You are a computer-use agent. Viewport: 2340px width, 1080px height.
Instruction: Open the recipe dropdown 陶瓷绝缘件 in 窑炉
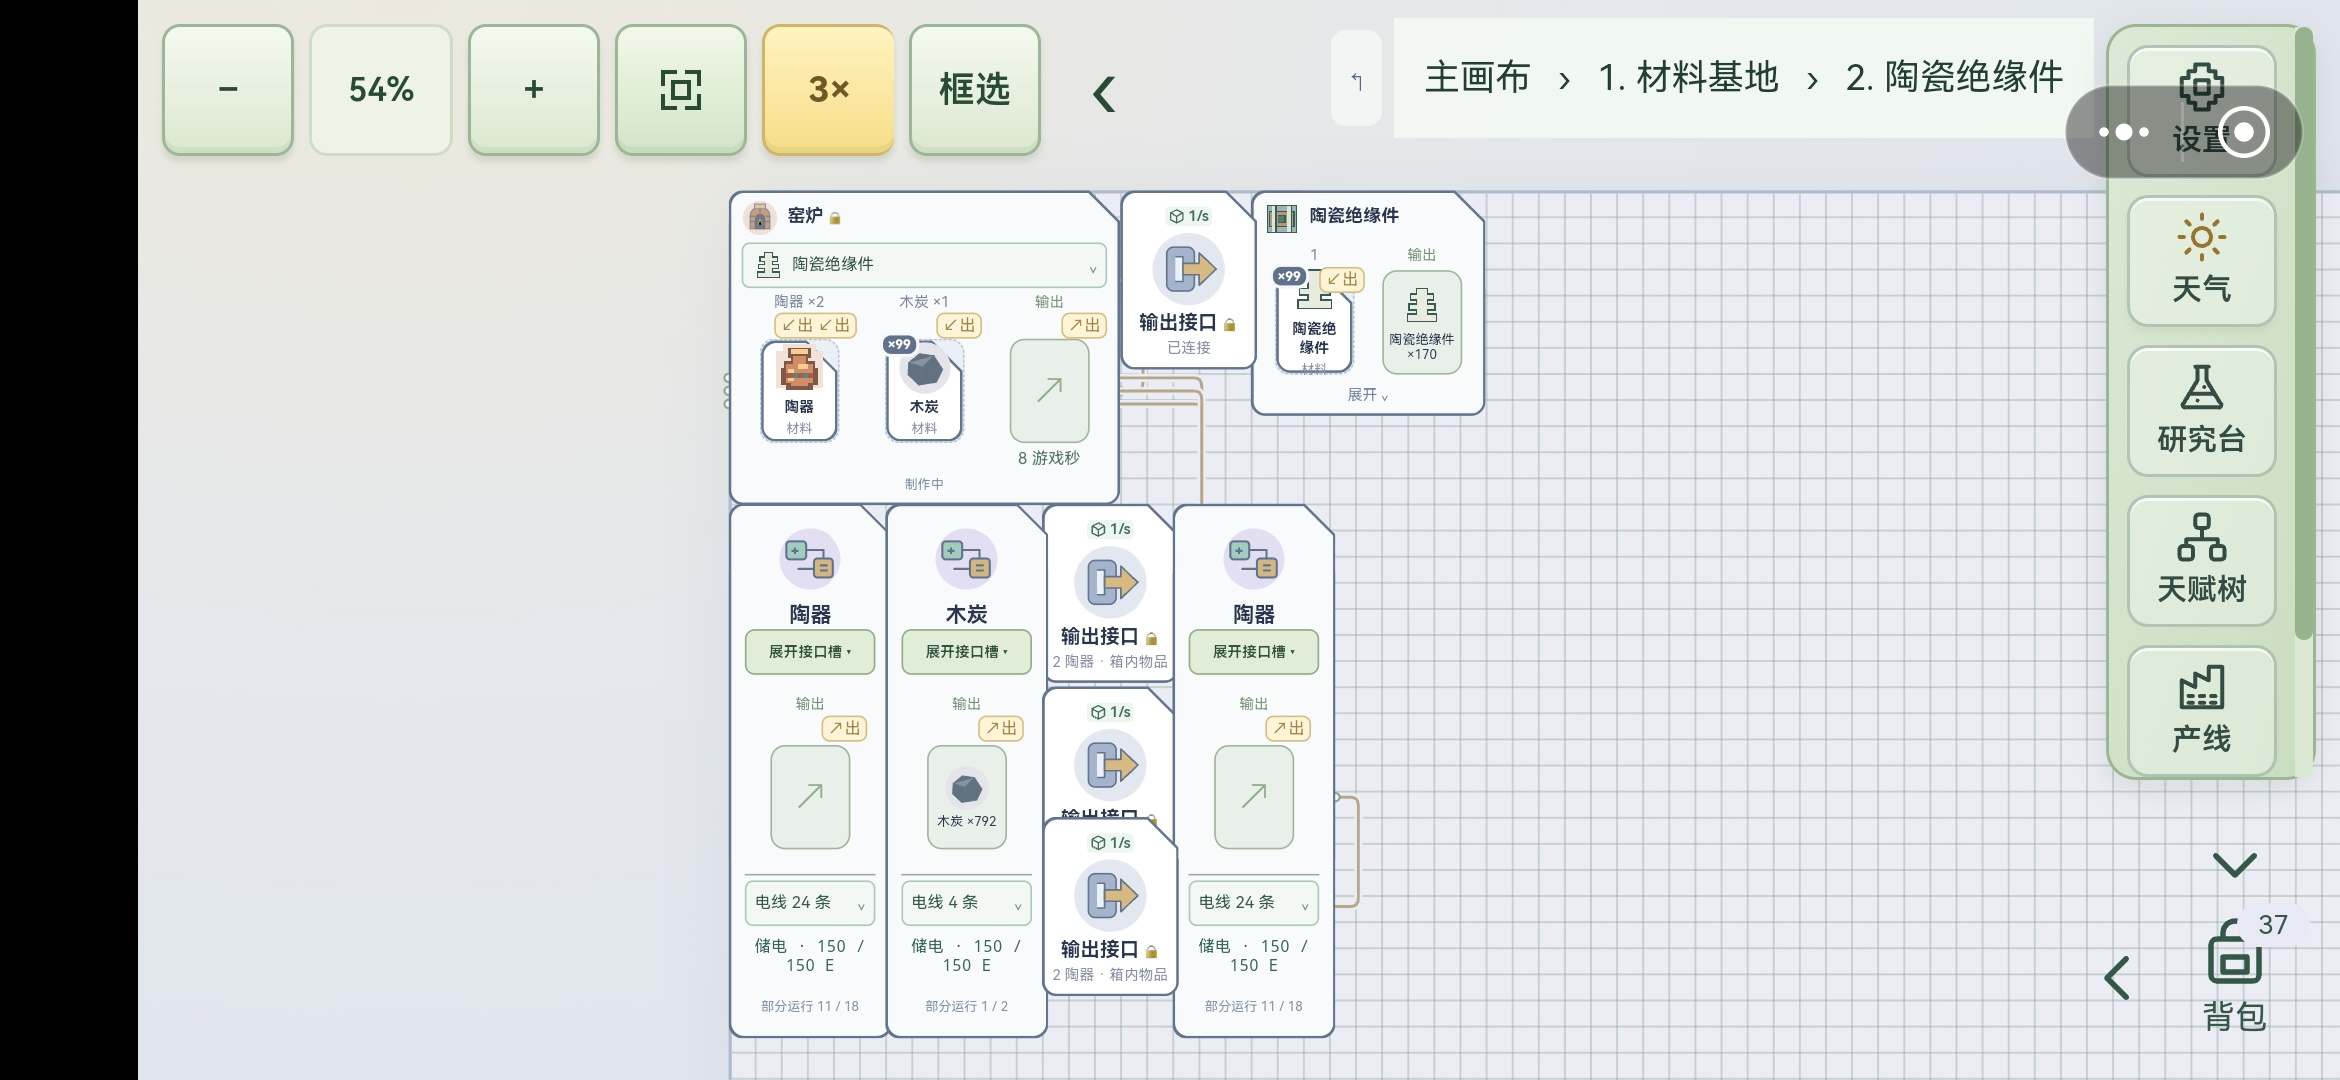click(924, 265)
